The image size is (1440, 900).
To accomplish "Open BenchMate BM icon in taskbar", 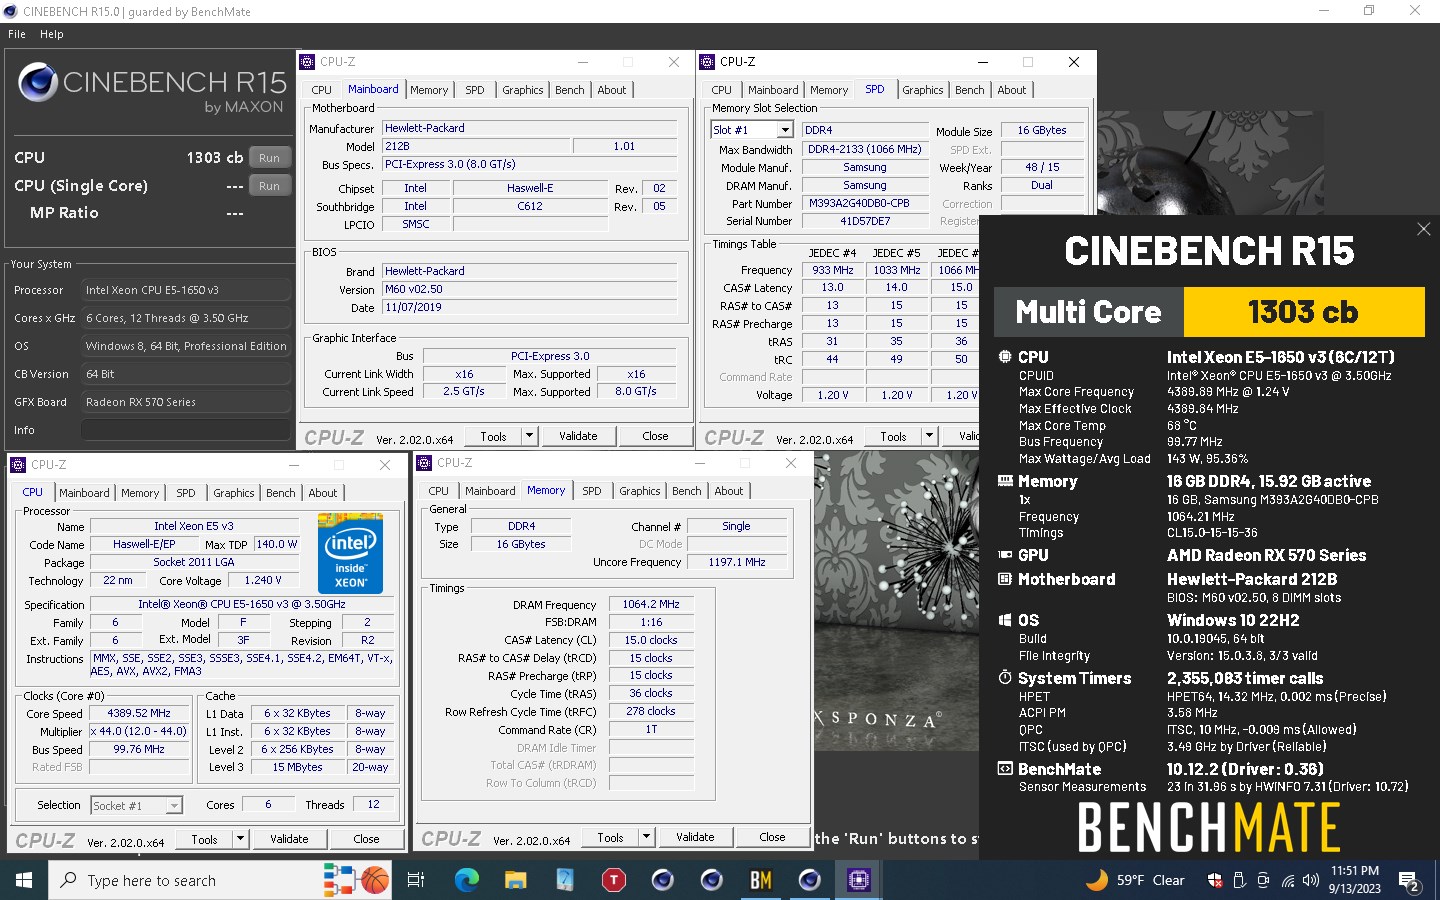I will pos(761,880).
